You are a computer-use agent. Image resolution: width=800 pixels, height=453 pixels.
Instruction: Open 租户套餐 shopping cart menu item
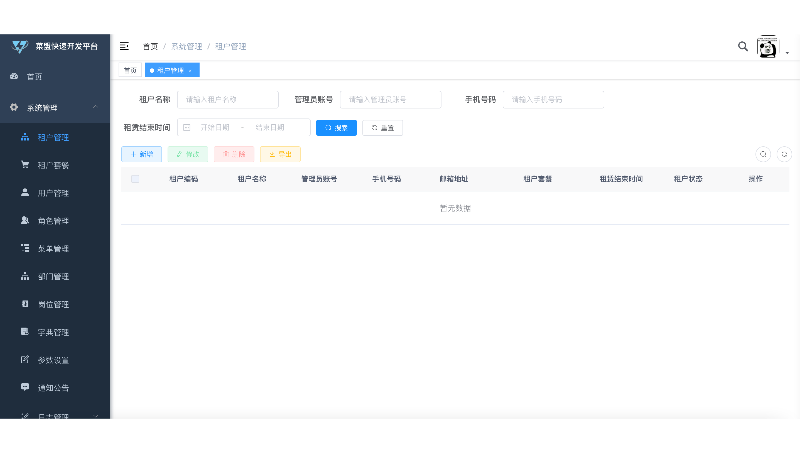55,165
